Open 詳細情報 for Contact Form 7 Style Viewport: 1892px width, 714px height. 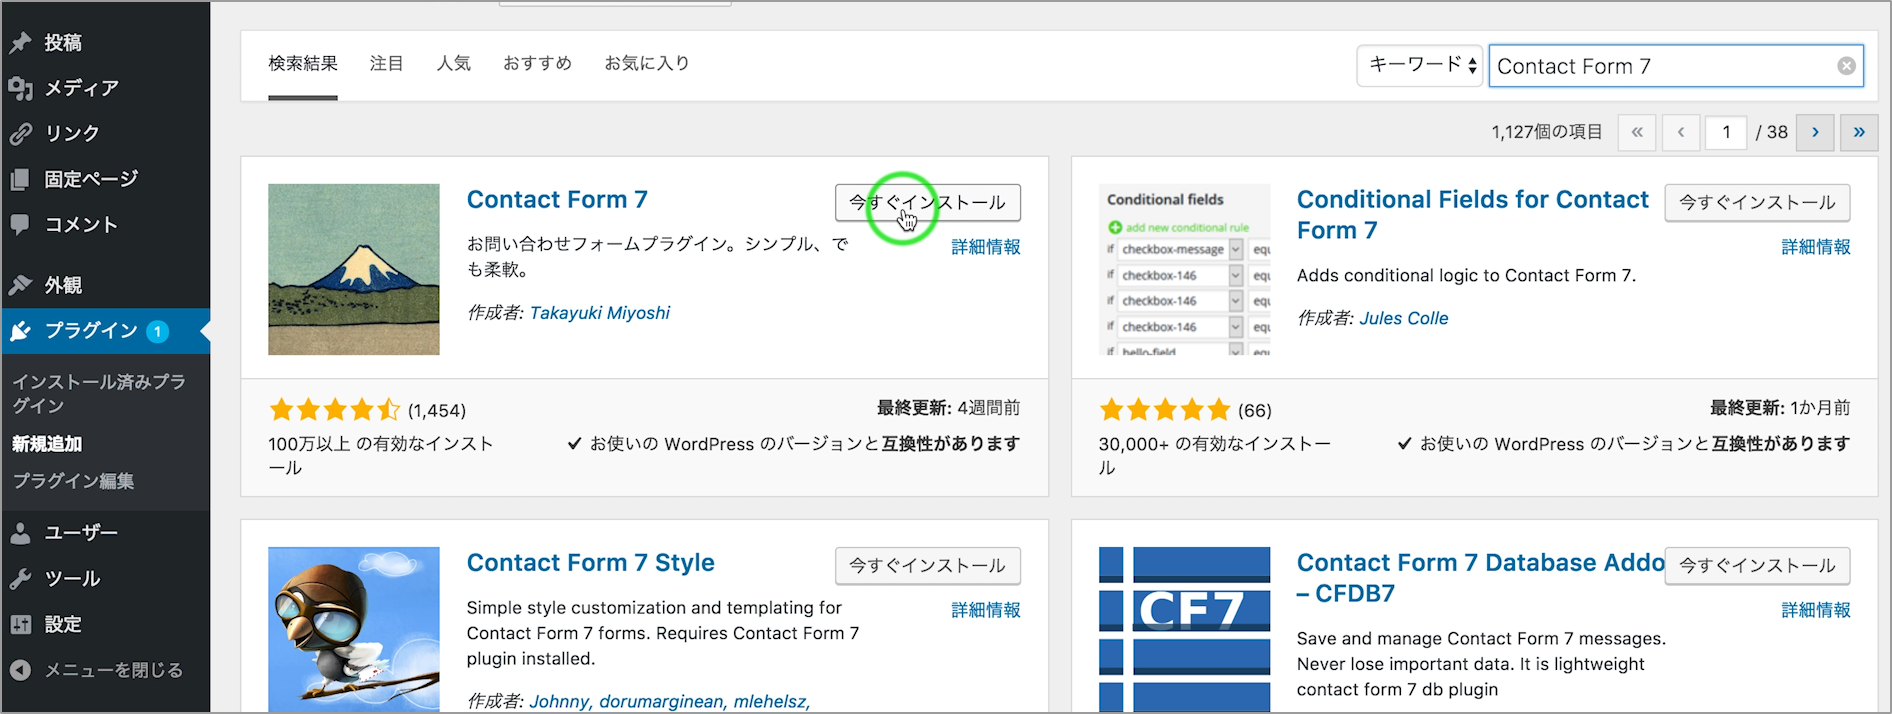click(x=986, y=610)
